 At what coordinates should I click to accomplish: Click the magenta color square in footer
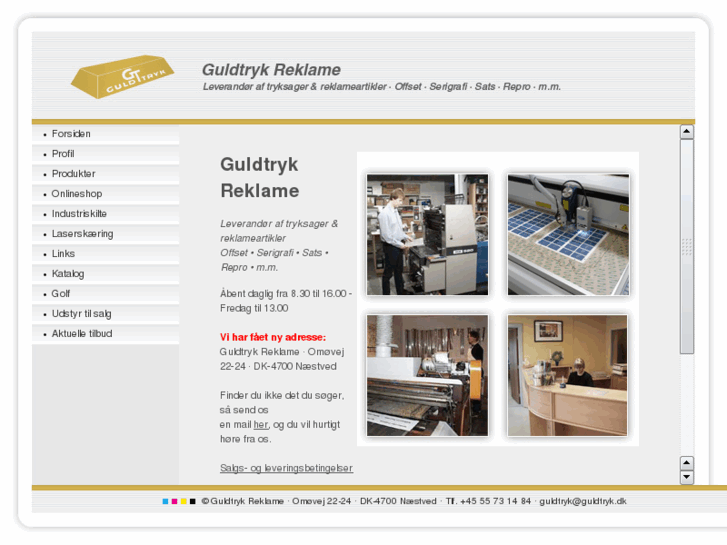click(174, 501)
